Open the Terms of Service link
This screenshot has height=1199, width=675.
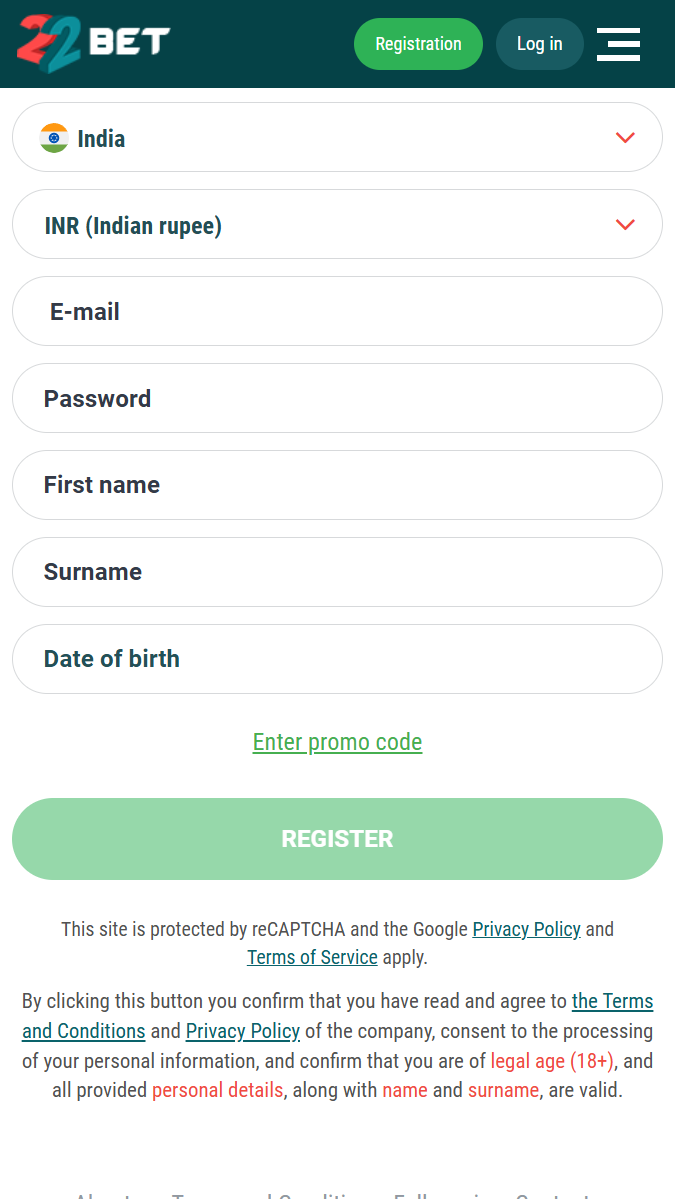pyautogui.click(x=312, y=957)
